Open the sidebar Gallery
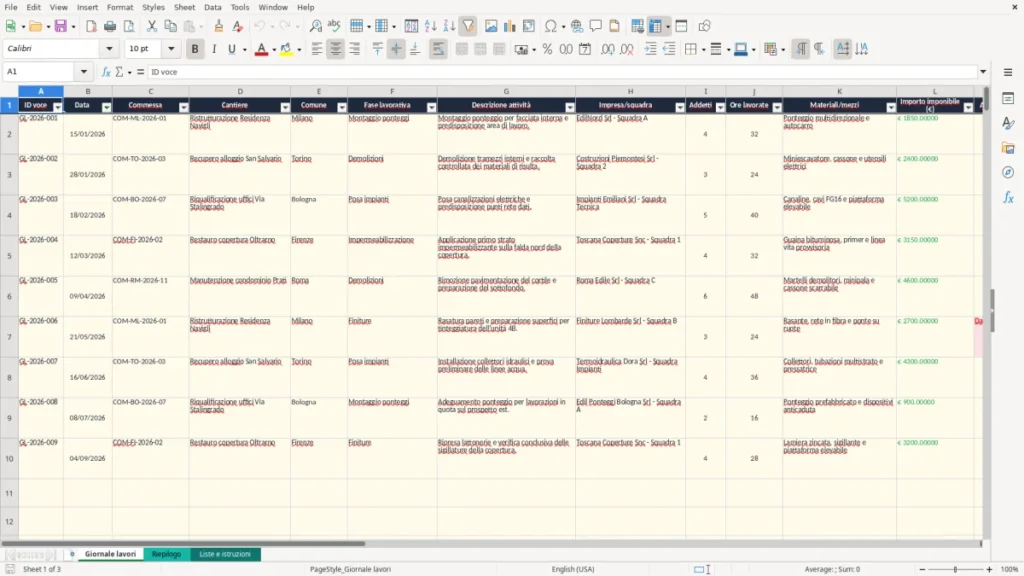This screenshot has width=1024, height=576. click(x=1008, y=148)
